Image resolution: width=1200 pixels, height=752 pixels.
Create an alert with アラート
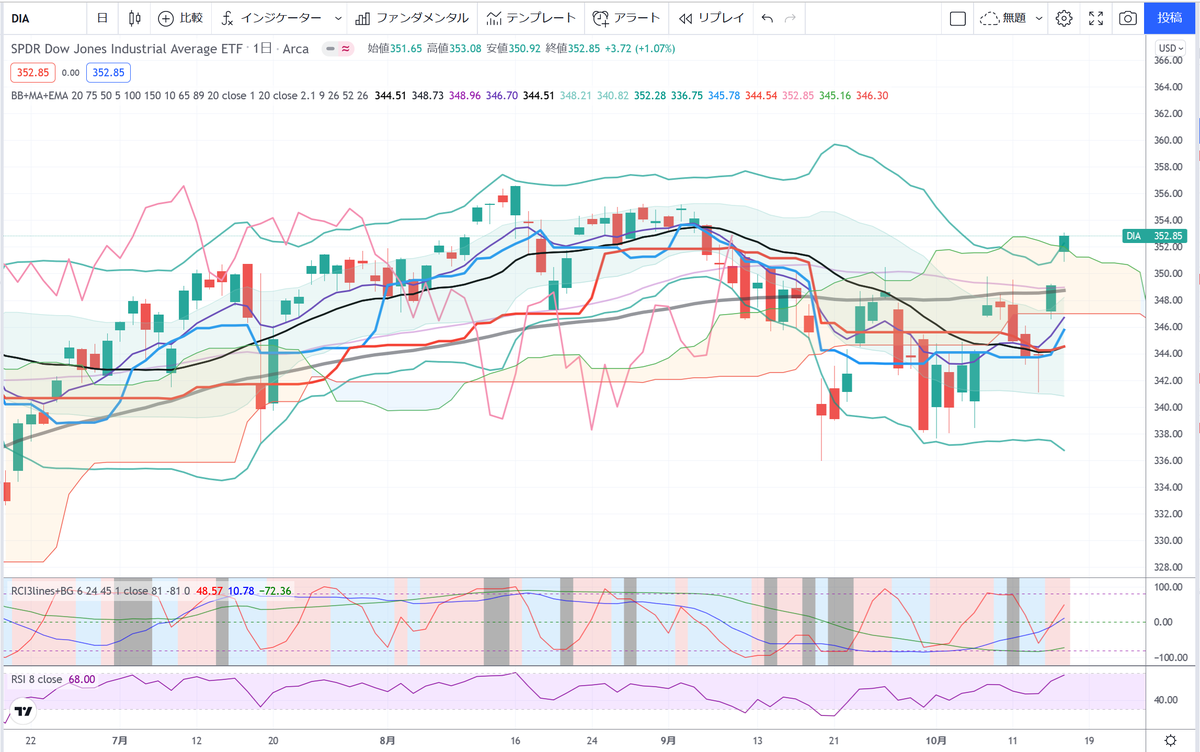click(626, 18)
